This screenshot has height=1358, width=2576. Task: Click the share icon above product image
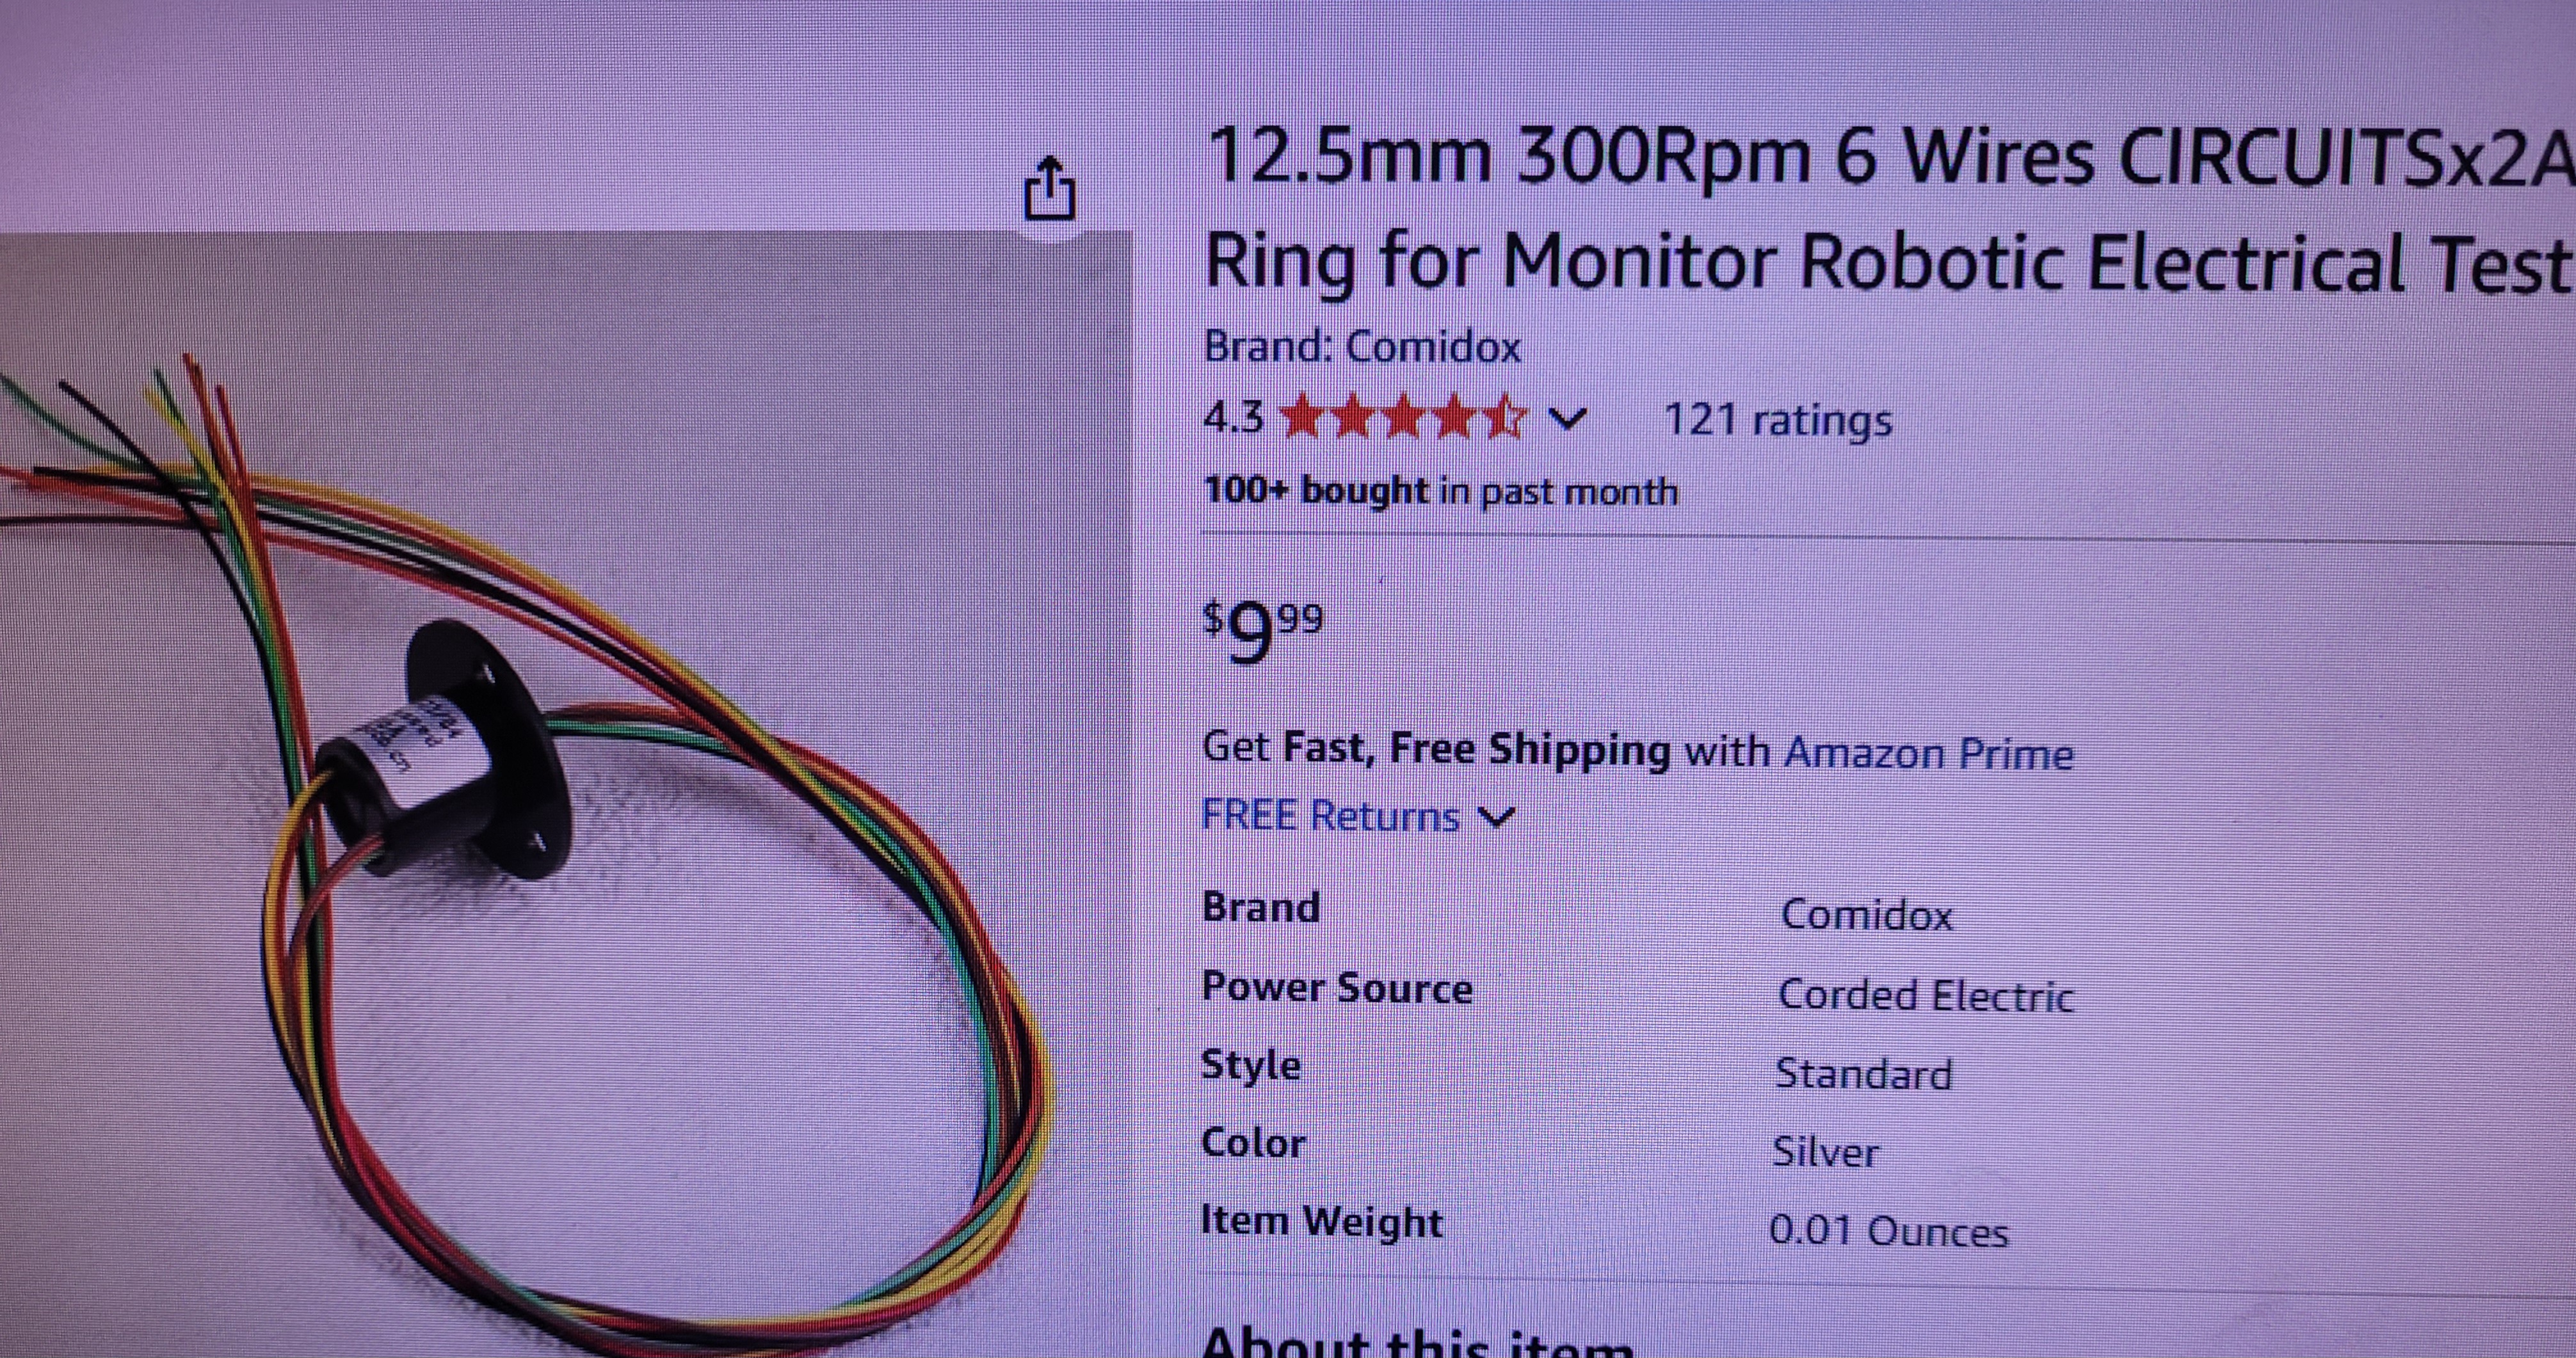pos(1049,188)
